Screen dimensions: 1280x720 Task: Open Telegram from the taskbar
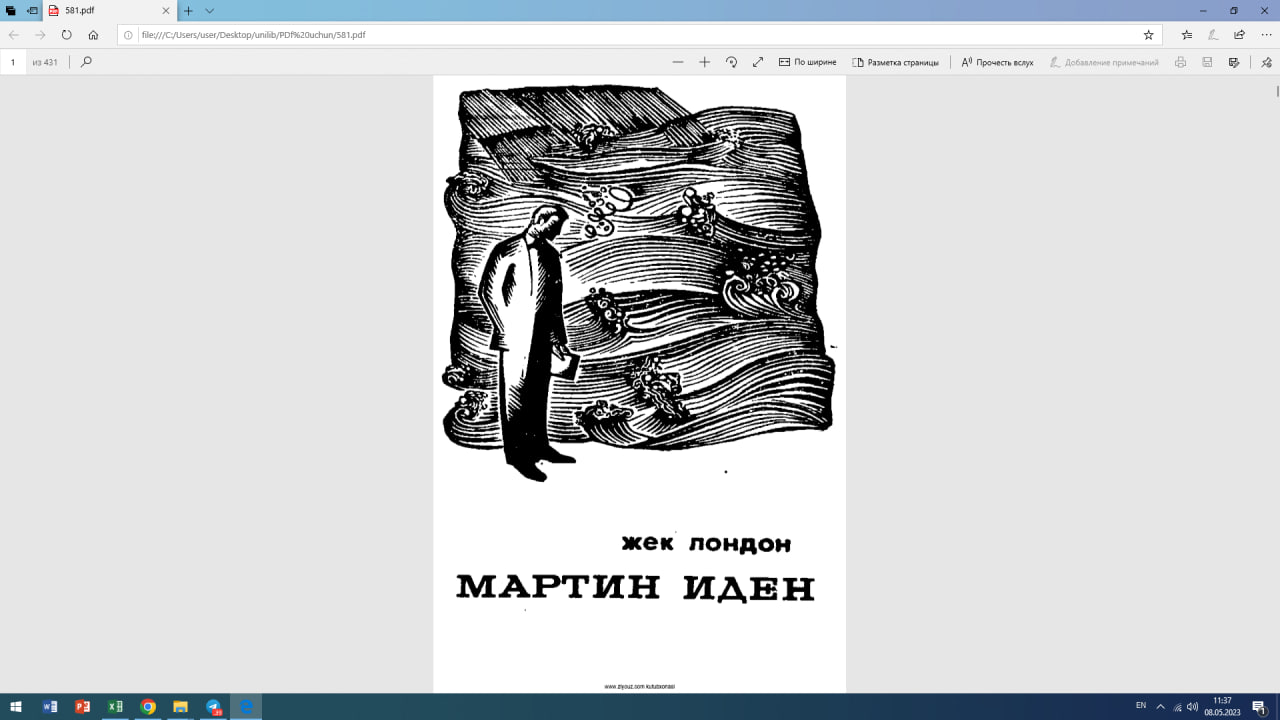click(214, 707)
